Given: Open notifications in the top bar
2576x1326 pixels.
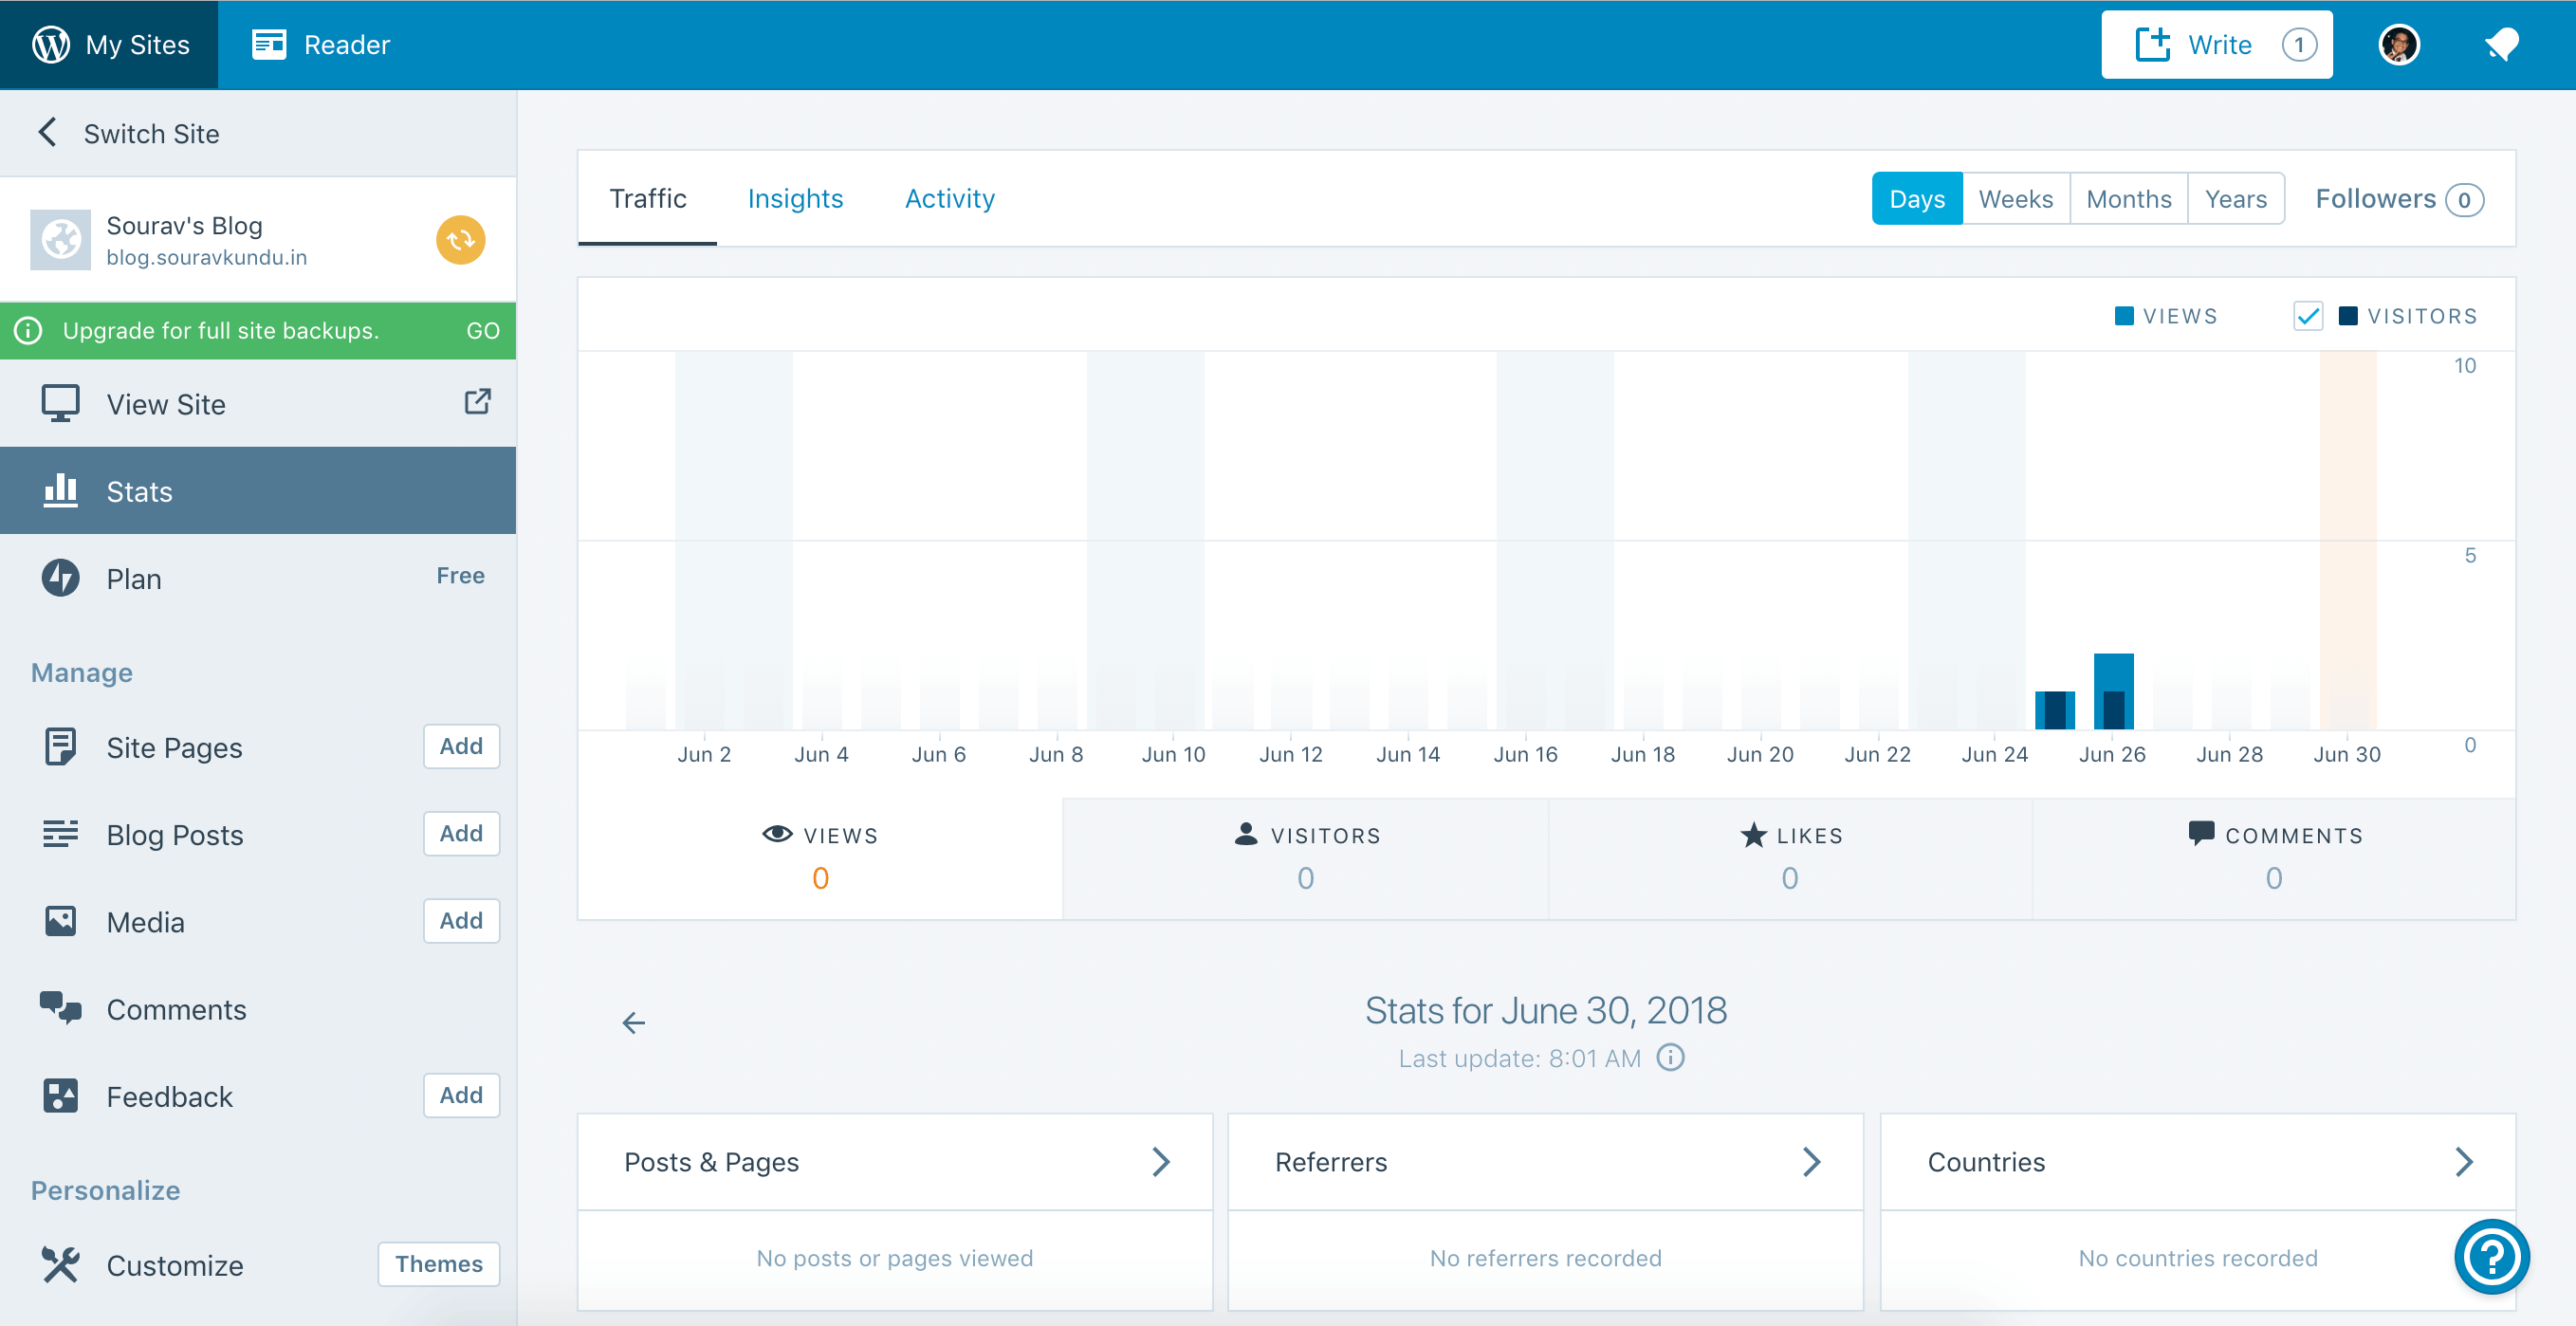Looking at the screenshot, I should (2503, 44).
